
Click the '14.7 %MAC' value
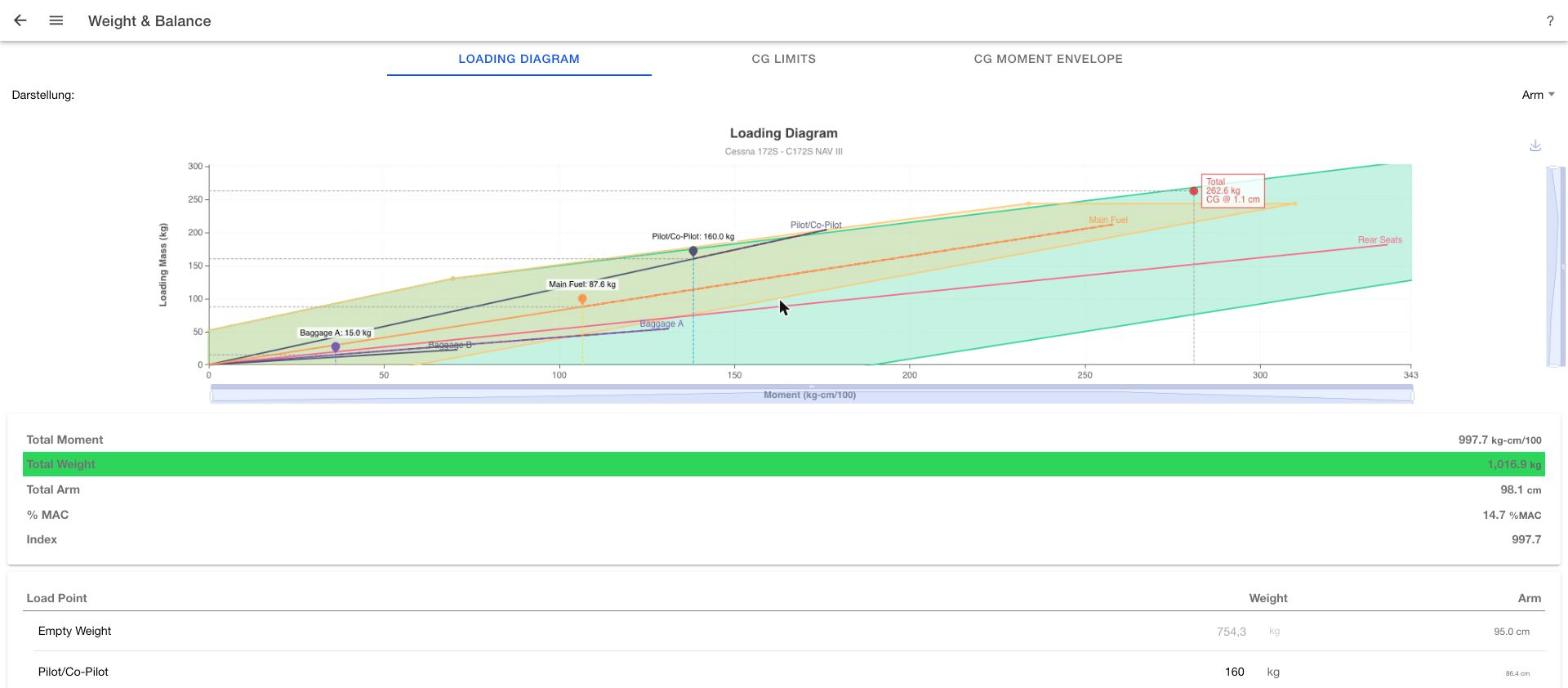[x=1512, y=515]
